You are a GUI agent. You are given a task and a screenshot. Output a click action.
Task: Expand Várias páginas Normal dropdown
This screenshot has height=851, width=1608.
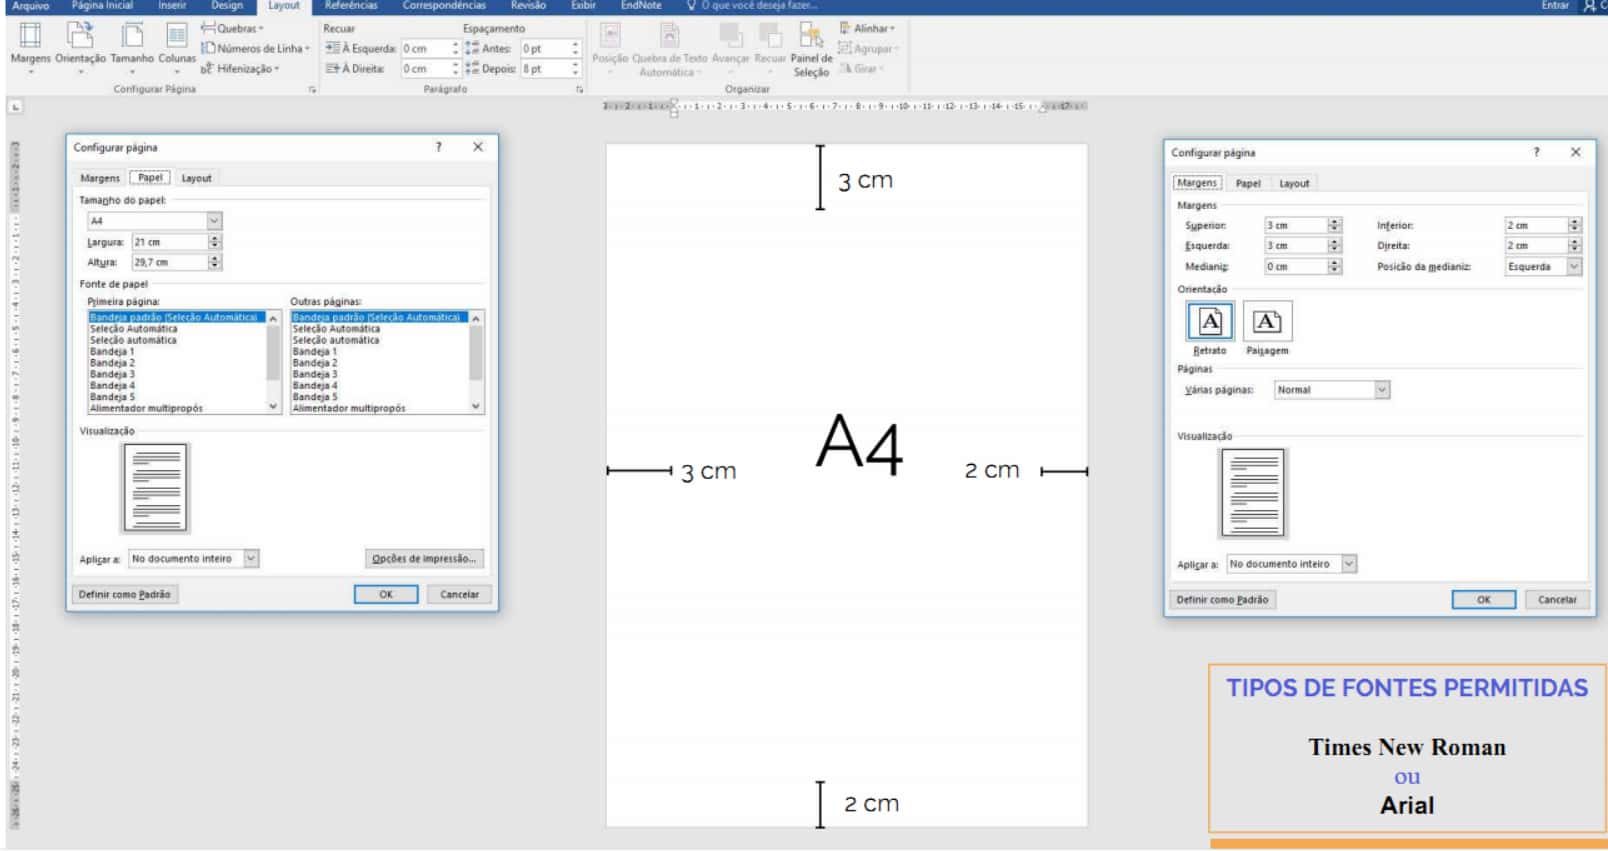click(1382, 390)
